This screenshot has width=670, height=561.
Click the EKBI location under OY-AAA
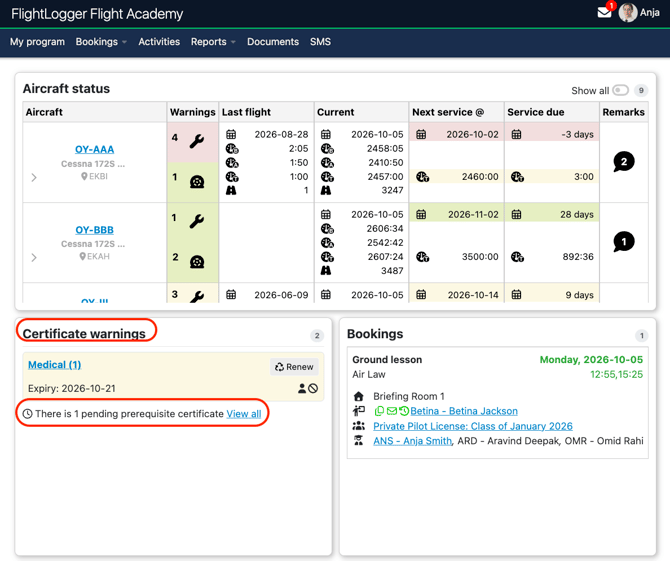click(x=94, y=176)
